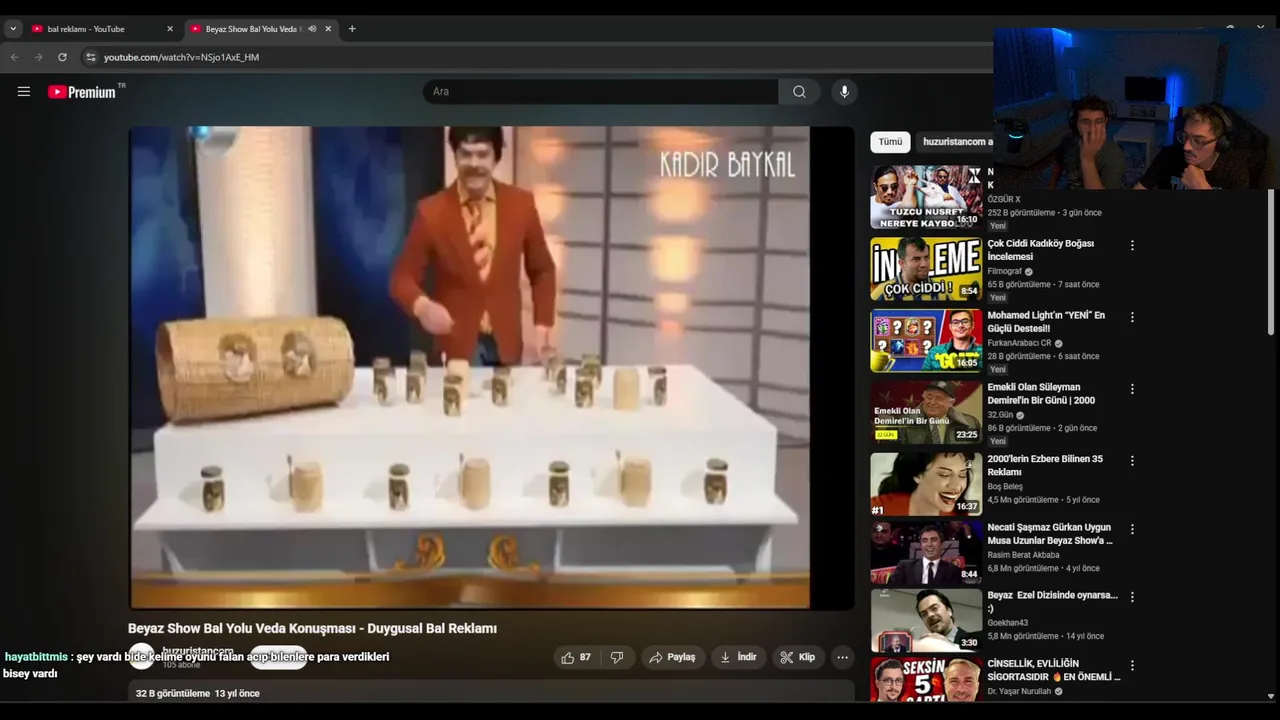
Task: Open options for 'Beyaz Ezel Dizisinde oynarsa'
Action: (1132, 597)
